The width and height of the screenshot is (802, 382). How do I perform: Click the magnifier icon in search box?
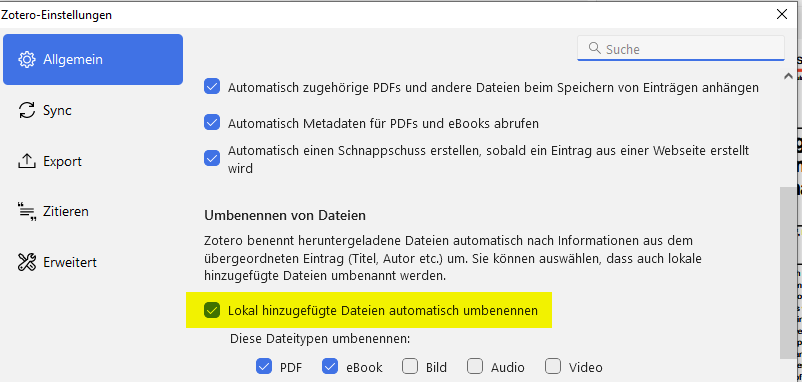tap(594, 48)
